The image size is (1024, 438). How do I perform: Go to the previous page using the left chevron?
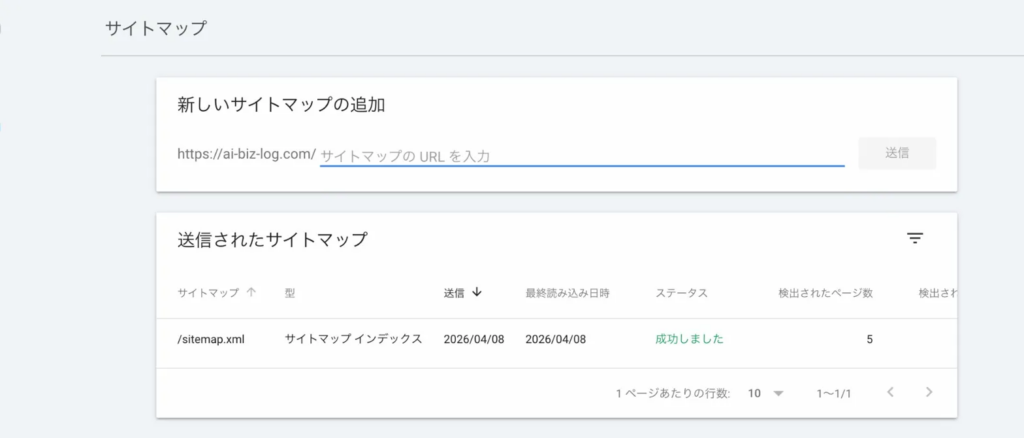pos(890,392)
